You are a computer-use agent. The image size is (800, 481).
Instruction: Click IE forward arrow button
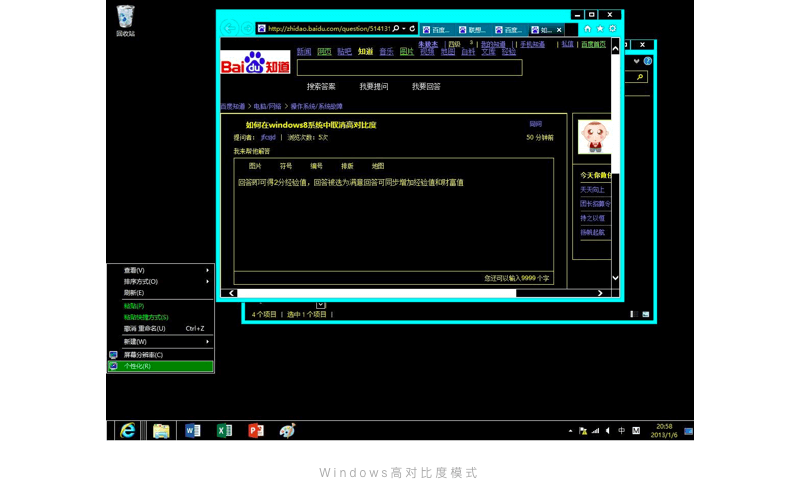point(247,29)
